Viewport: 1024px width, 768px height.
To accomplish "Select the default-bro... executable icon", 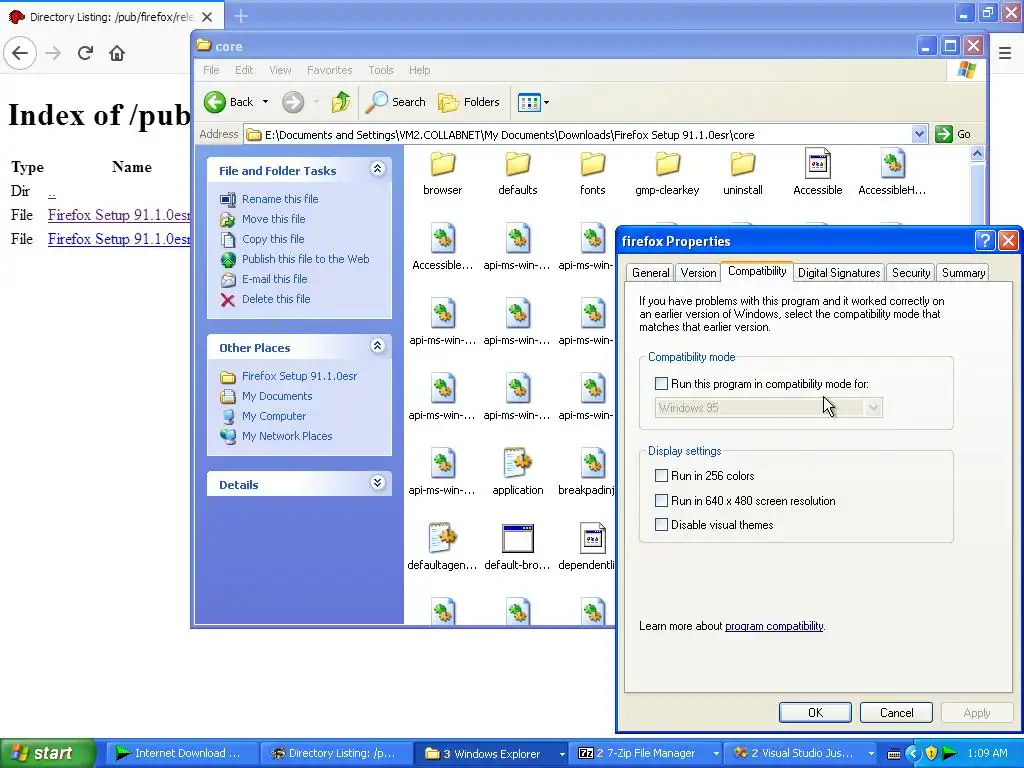I will [x=518, y=538].
